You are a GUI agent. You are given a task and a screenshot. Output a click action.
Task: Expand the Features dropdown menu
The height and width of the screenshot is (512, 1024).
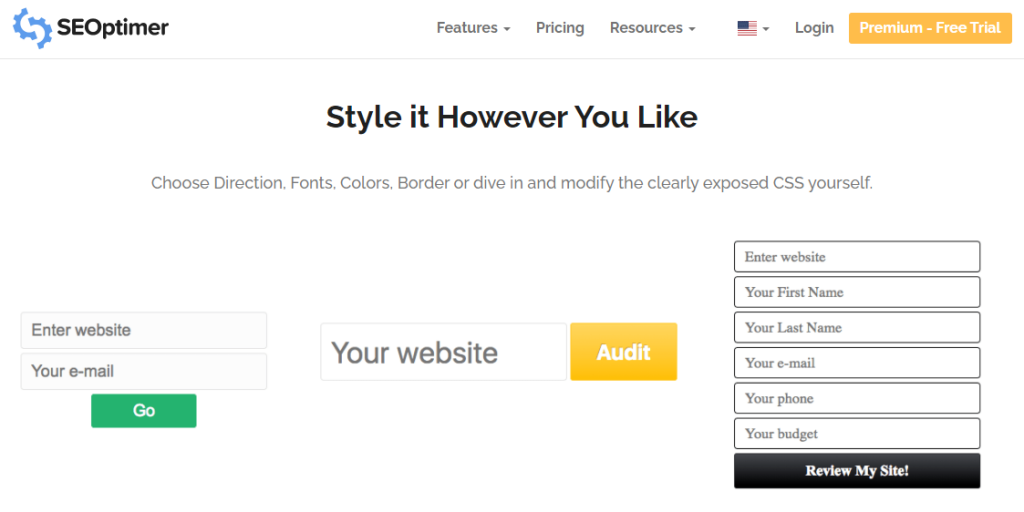473,28
